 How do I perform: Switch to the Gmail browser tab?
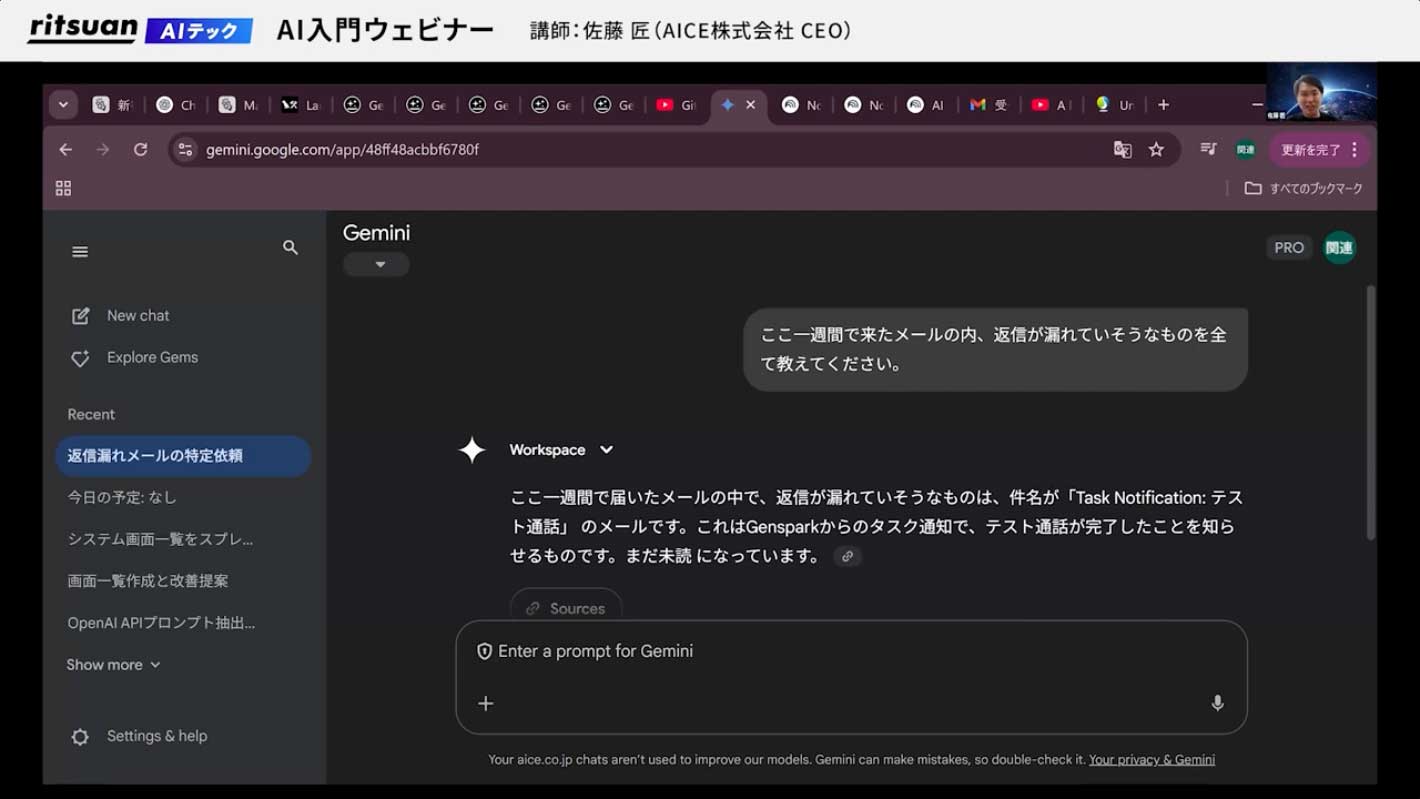point(987,104)
